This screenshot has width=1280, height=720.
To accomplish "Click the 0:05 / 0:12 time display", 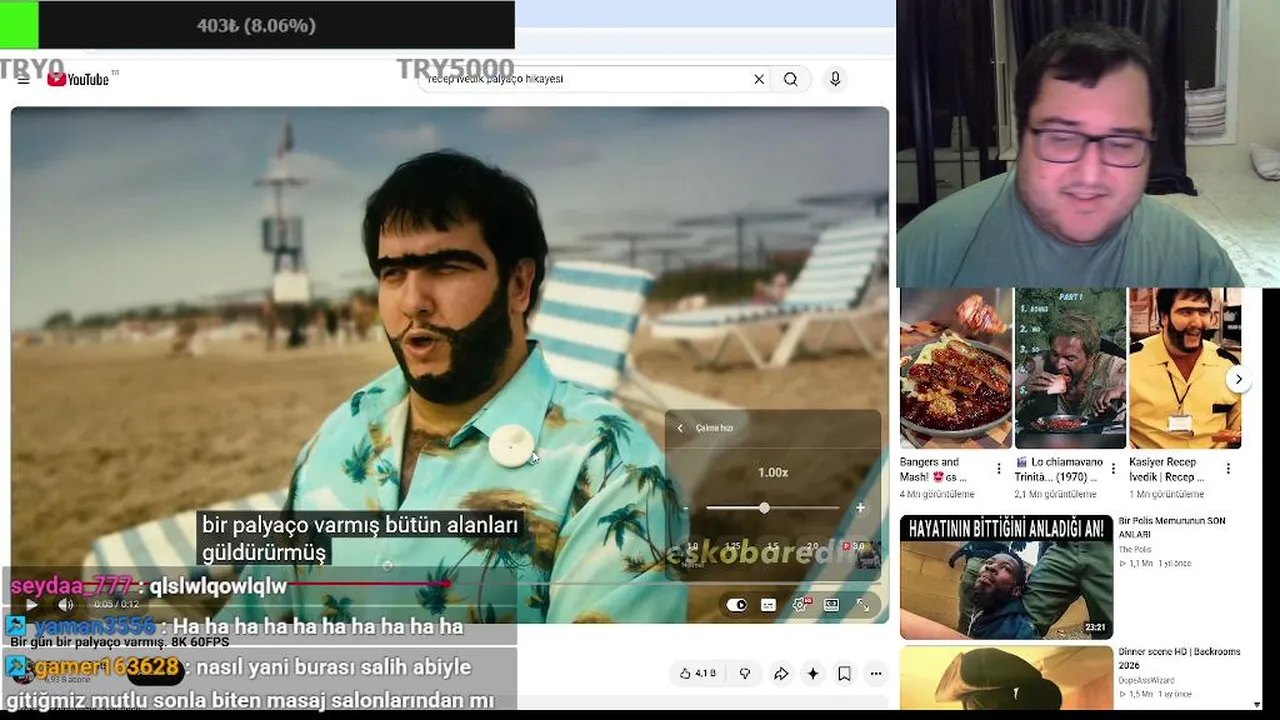I will (116, 605).
